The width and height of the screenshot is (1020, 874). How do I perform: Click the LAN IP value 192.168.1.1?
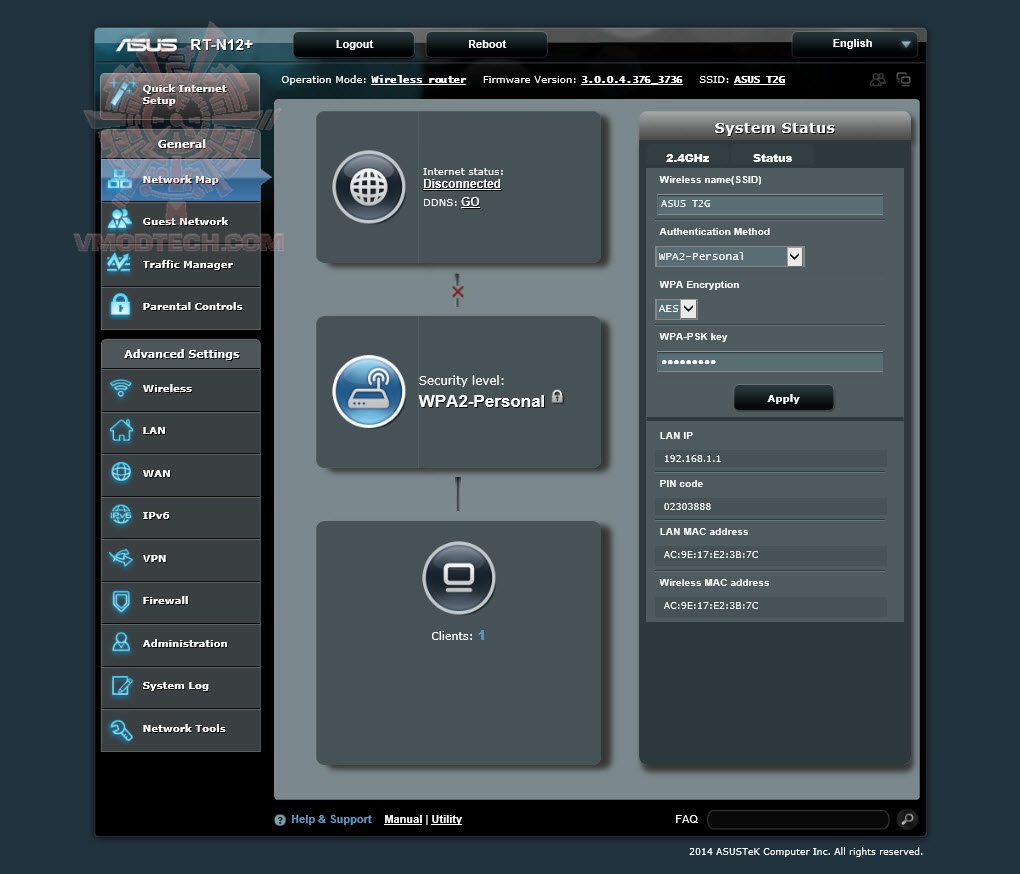(692, 458)
